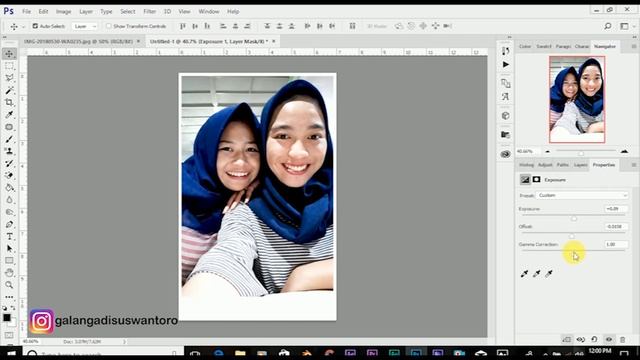Image resolution: width=640 pixels, height=360 pixels.
Task: Toggle adjustment layer visibility eye icon
Action: pyautogui.click(x=609, y=339)
